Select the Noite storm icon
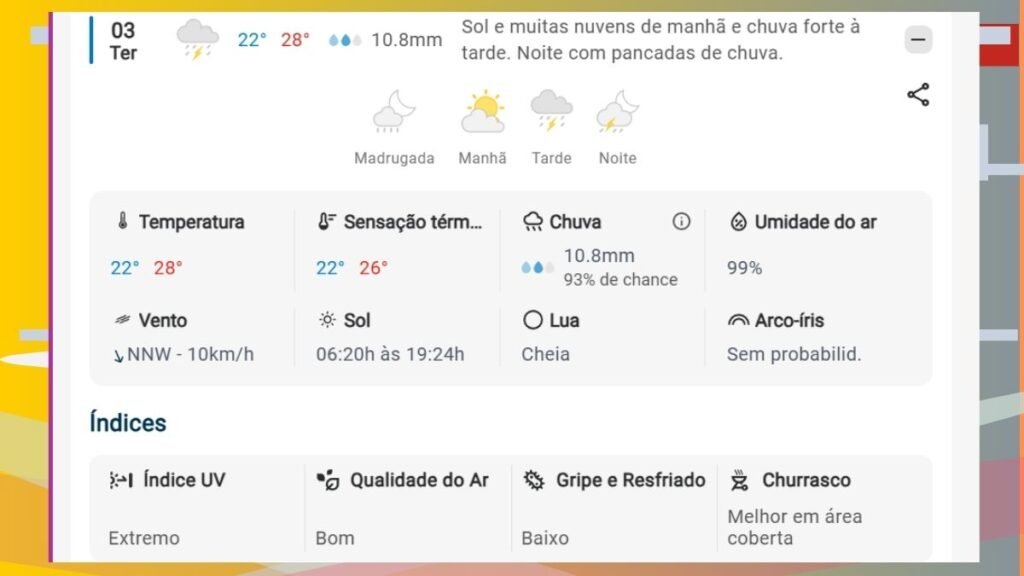This screenshot has width=1024, height=576. [x=617, y=111]
